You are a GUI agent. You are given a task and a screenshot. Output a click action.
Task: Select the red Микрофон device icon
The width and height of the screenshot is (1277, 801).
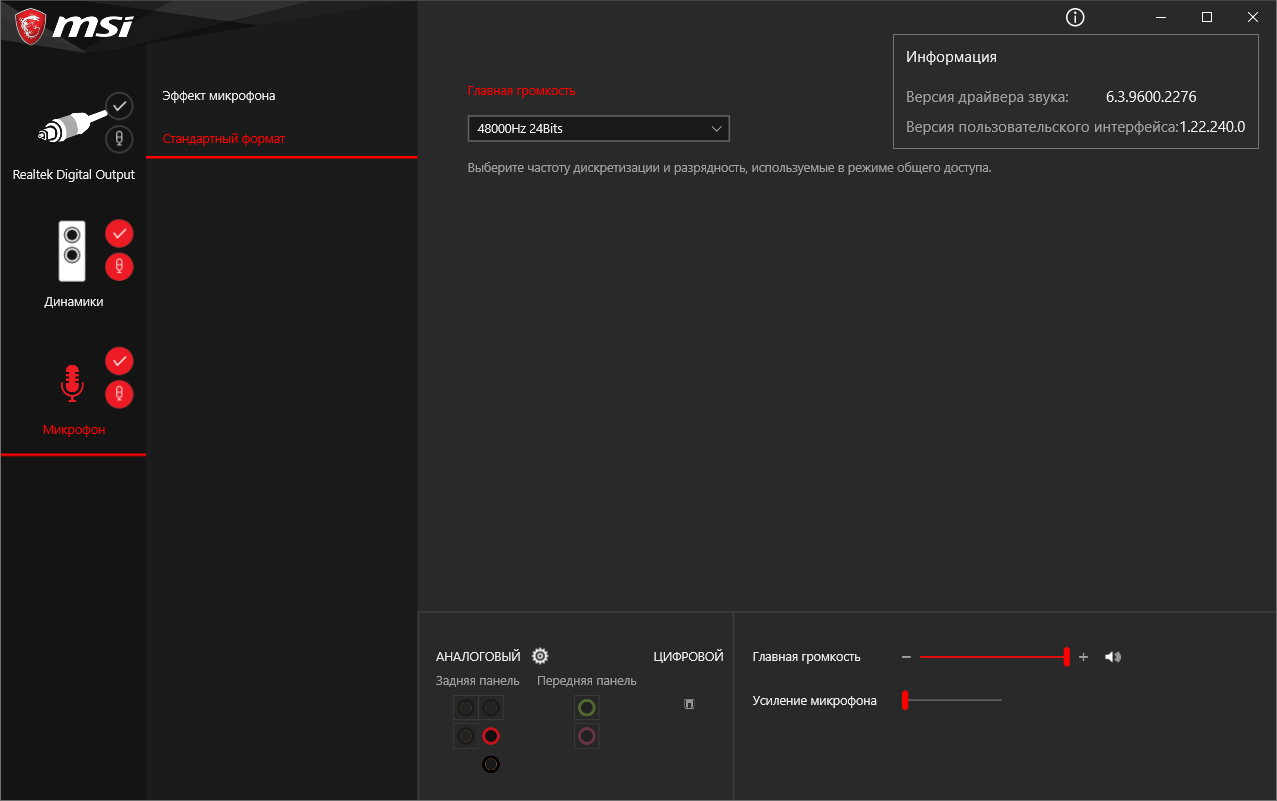click(x=72, y=383)
